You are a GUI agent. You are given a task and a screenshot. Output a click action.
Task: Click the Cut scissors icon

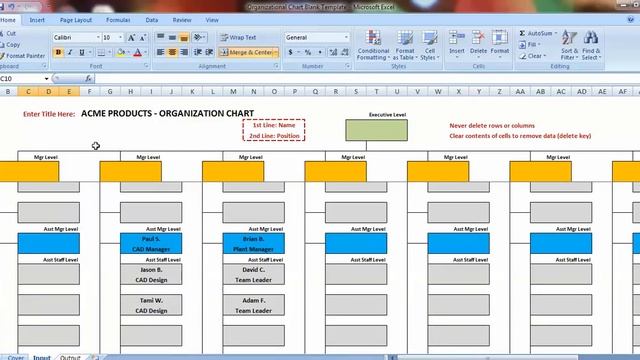[2, 33]
